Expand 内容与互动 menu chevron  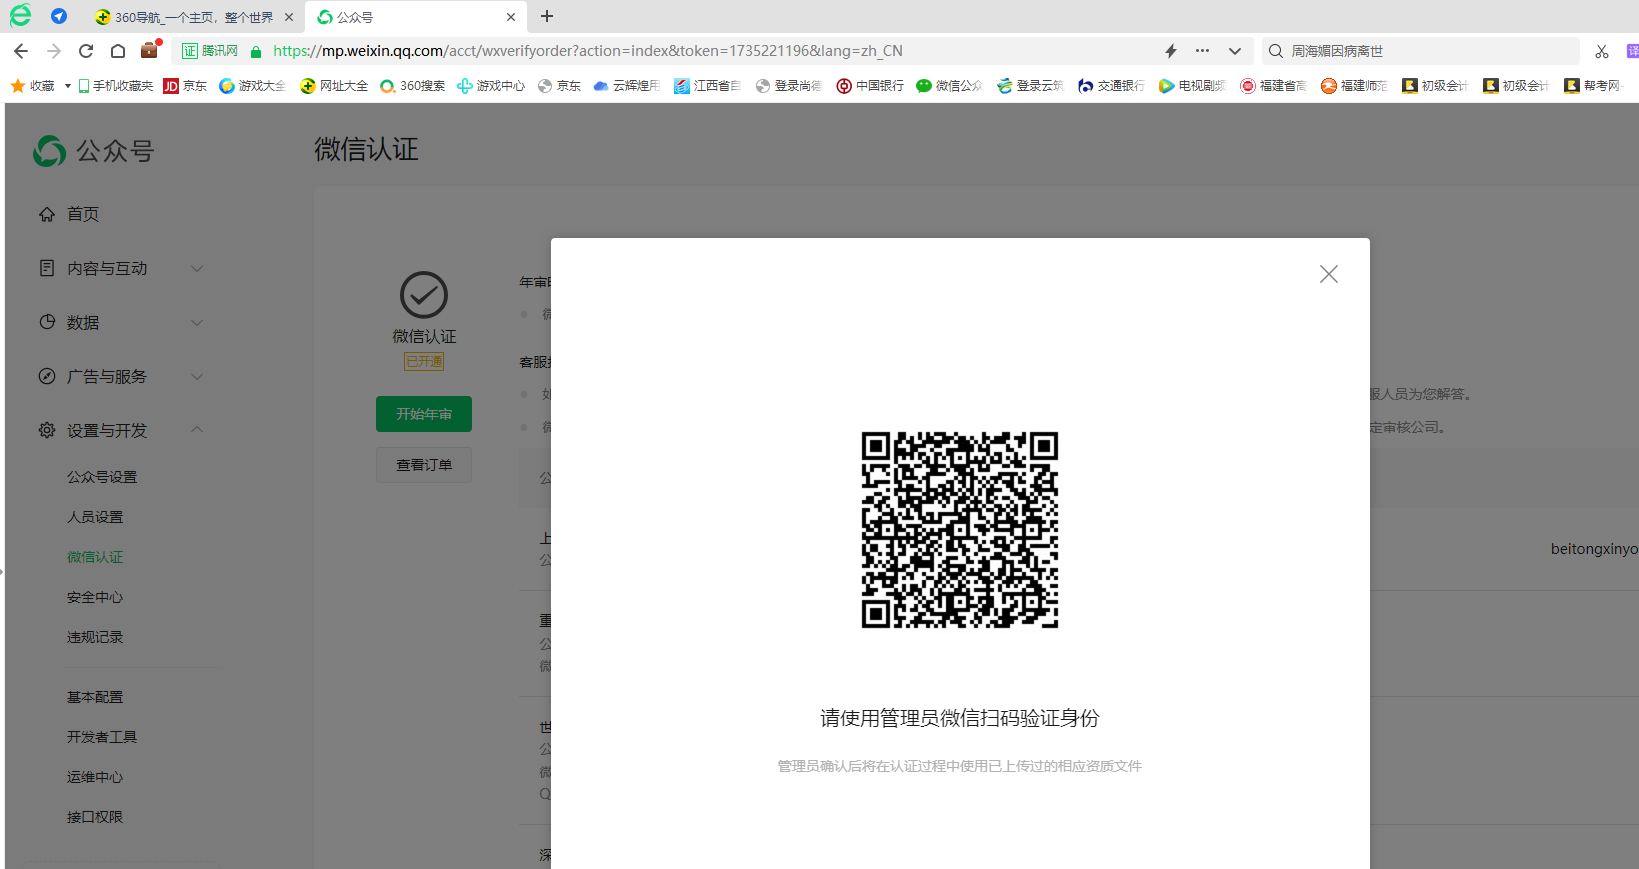click(x=197, y=268)
